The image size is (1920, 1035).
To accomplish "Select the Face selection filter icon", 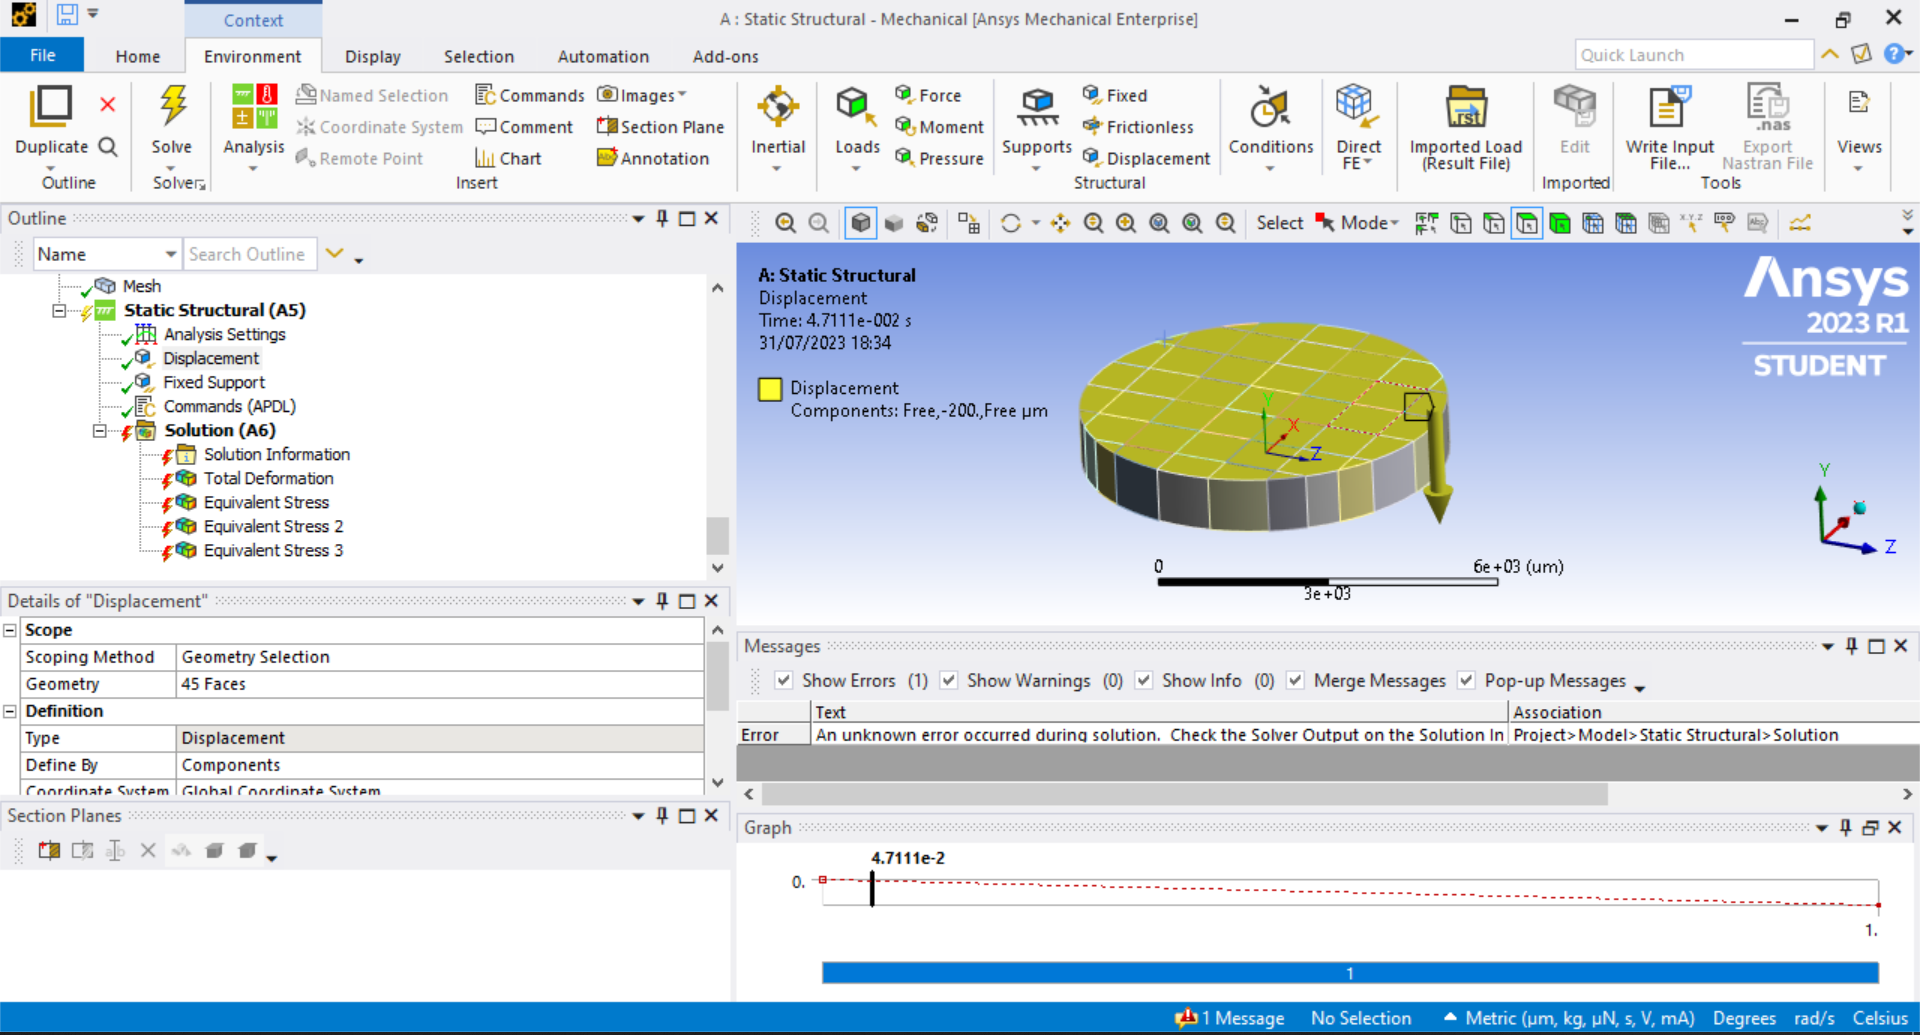I will click(x=1527, y=223).
